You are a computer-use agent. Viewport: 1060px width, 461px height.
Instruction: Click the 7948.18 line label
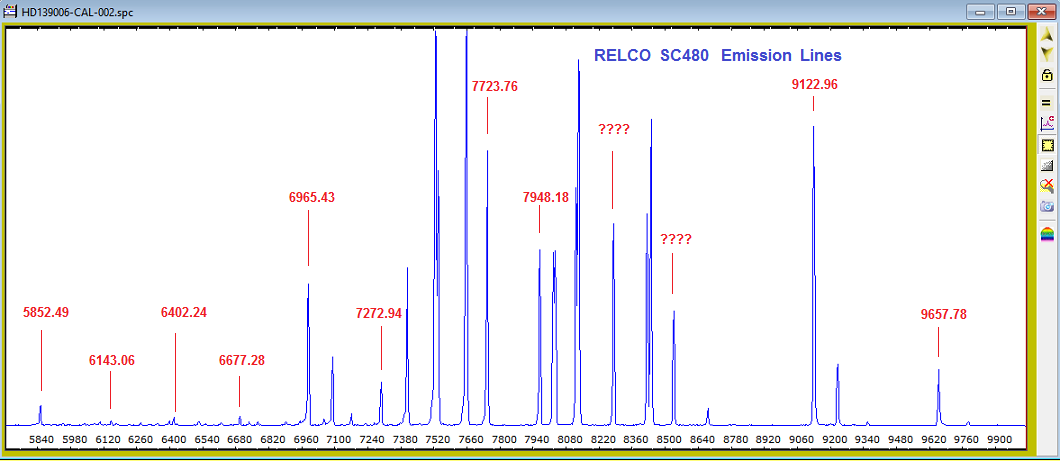(546, 197)
